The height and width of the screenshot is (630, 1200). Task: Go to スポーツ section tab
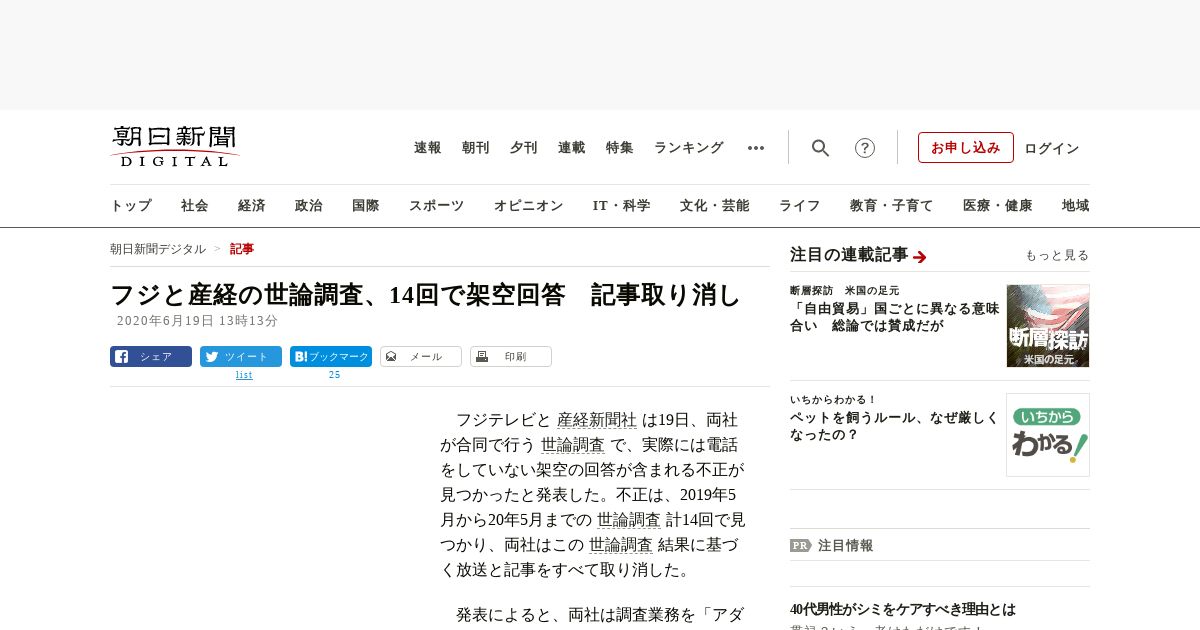click(436, 206)
